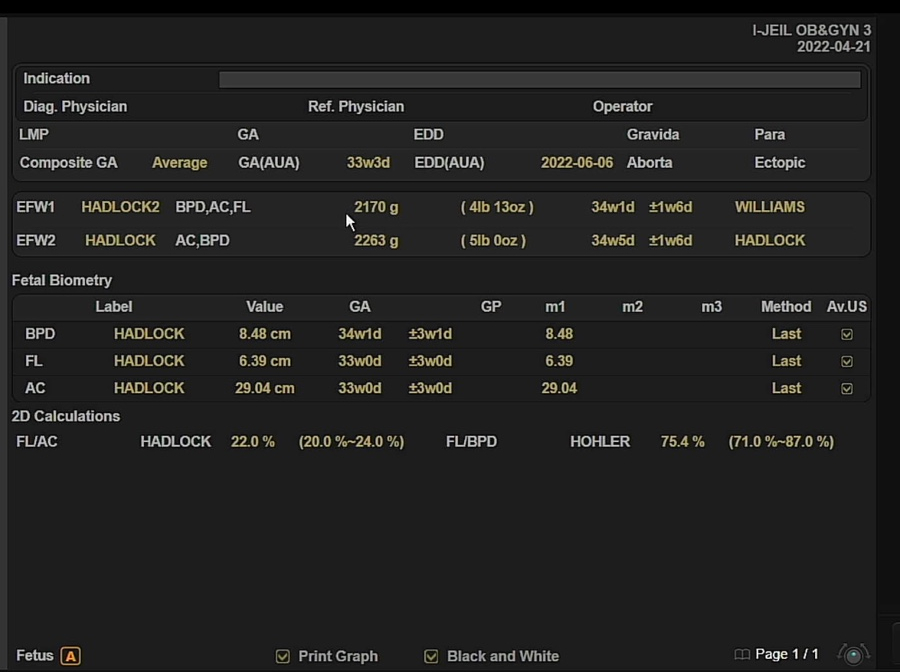The height and width of the screenshot is (672, 900).
Task: Click the BPD value 8.48 cm
Action: (x=265, y=334)
